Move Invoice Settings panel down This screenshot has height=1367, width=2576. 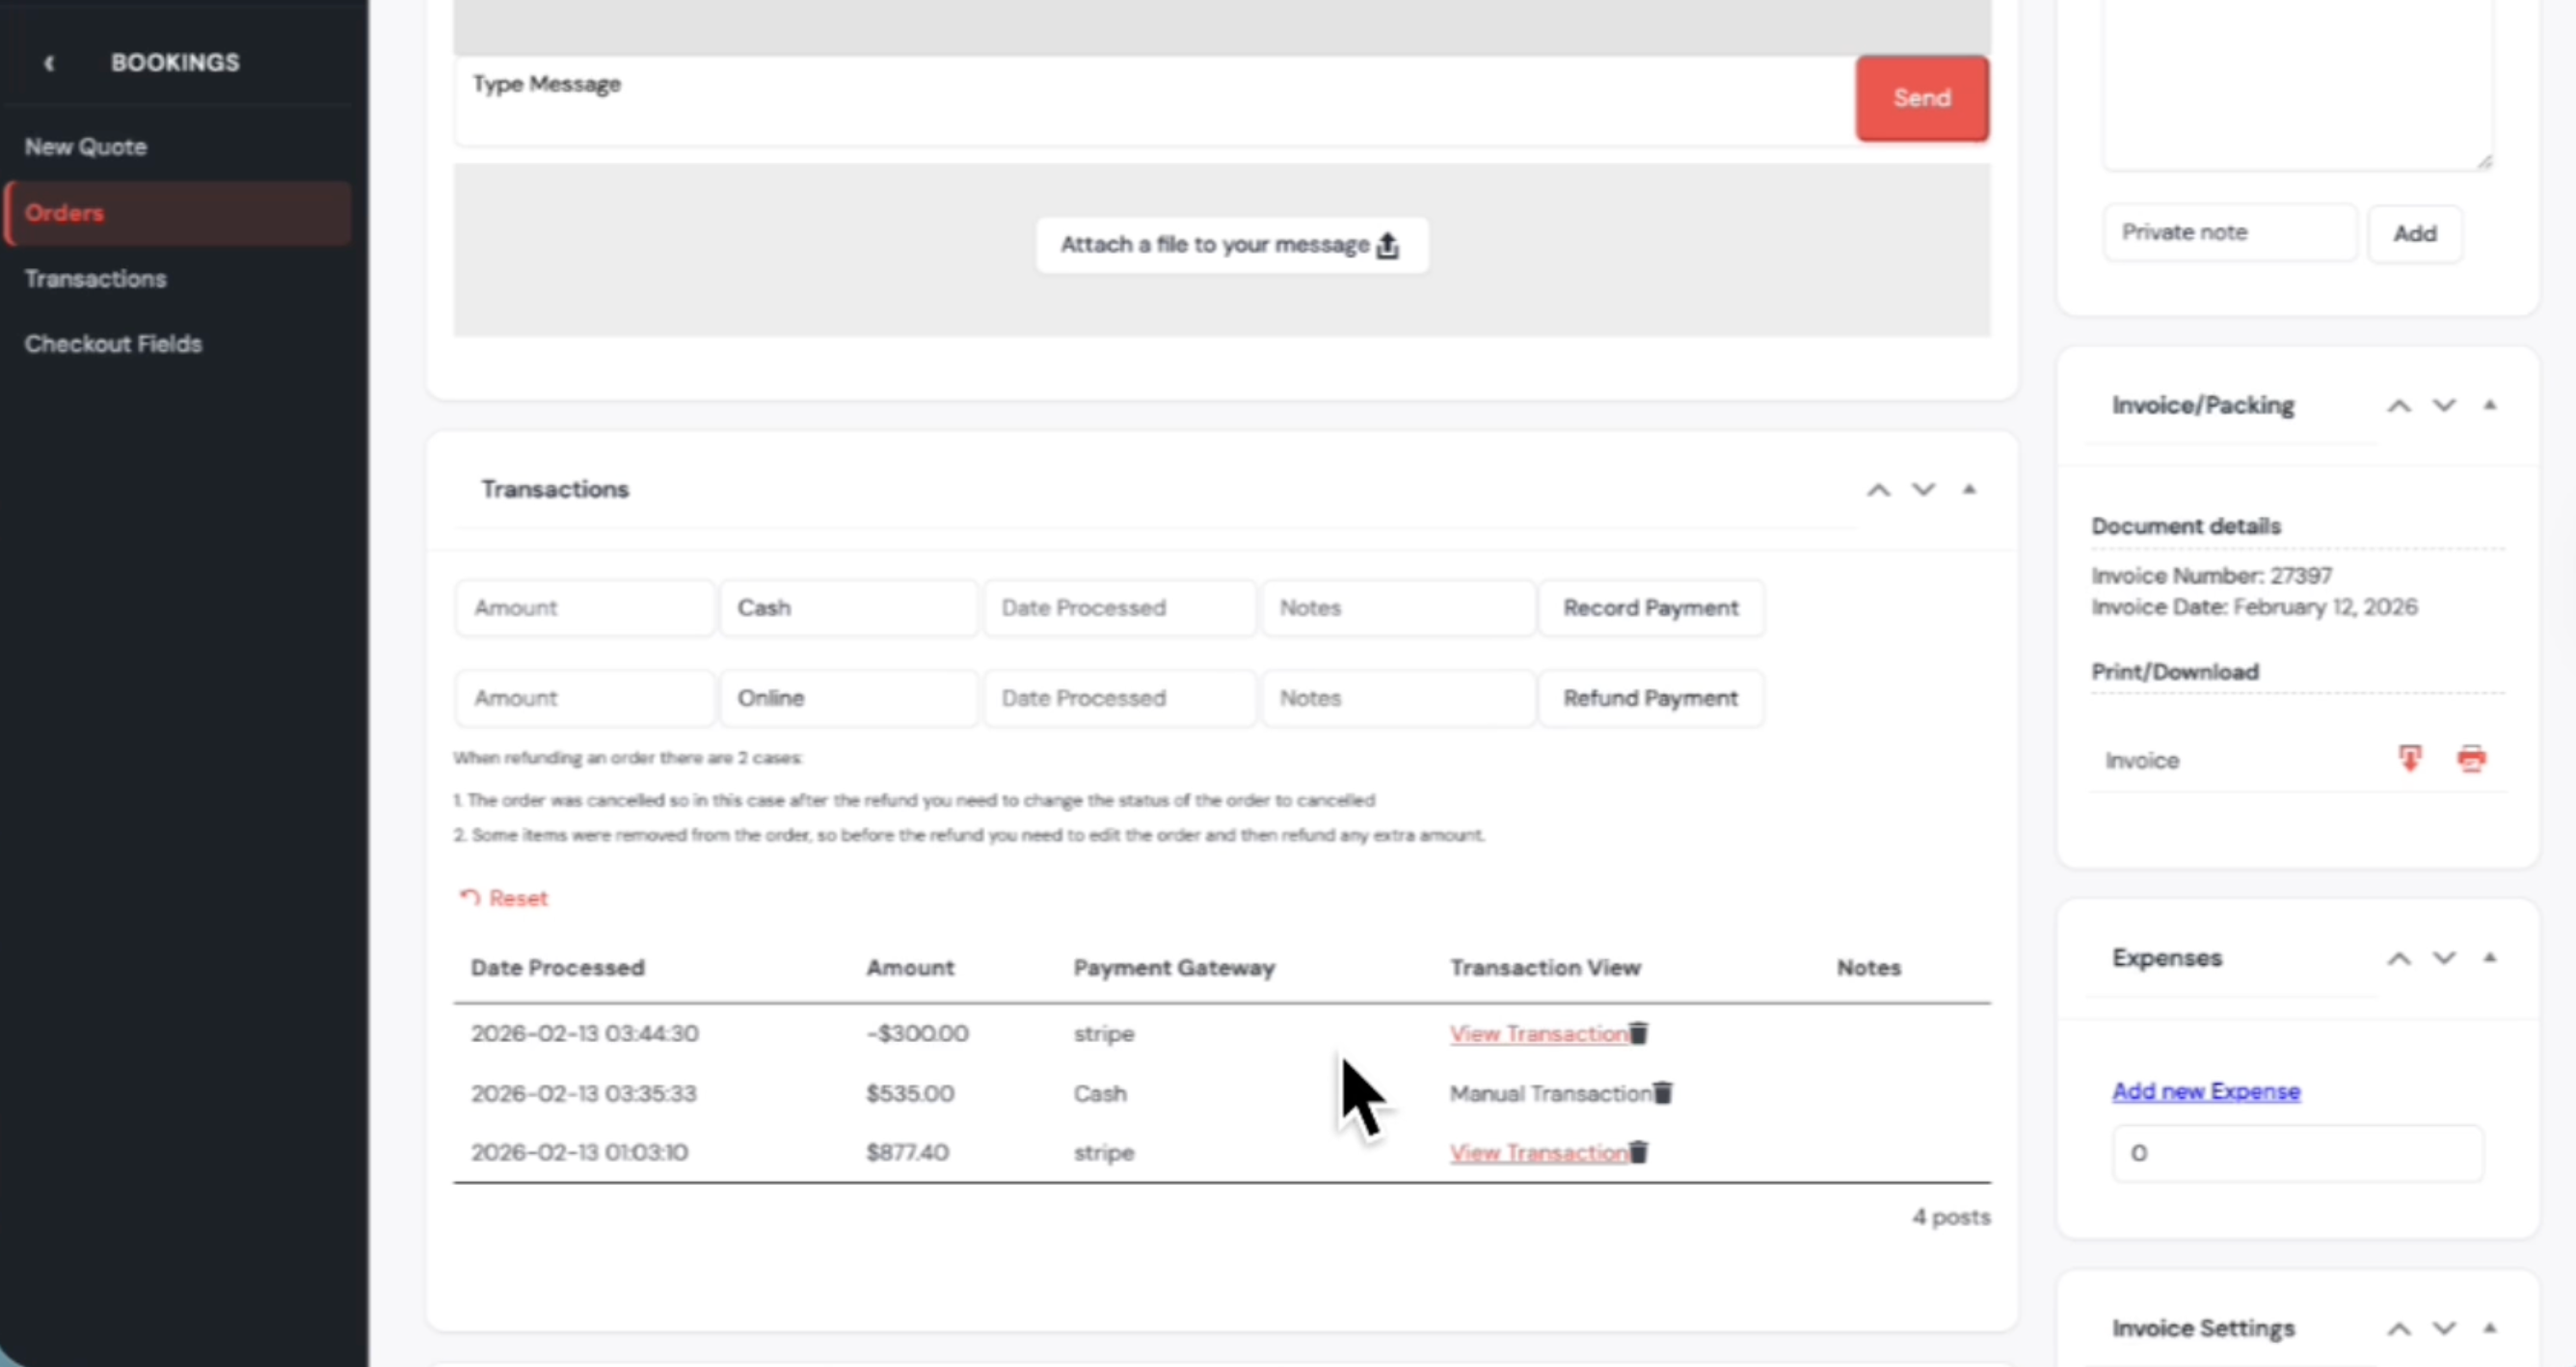2444,1329
